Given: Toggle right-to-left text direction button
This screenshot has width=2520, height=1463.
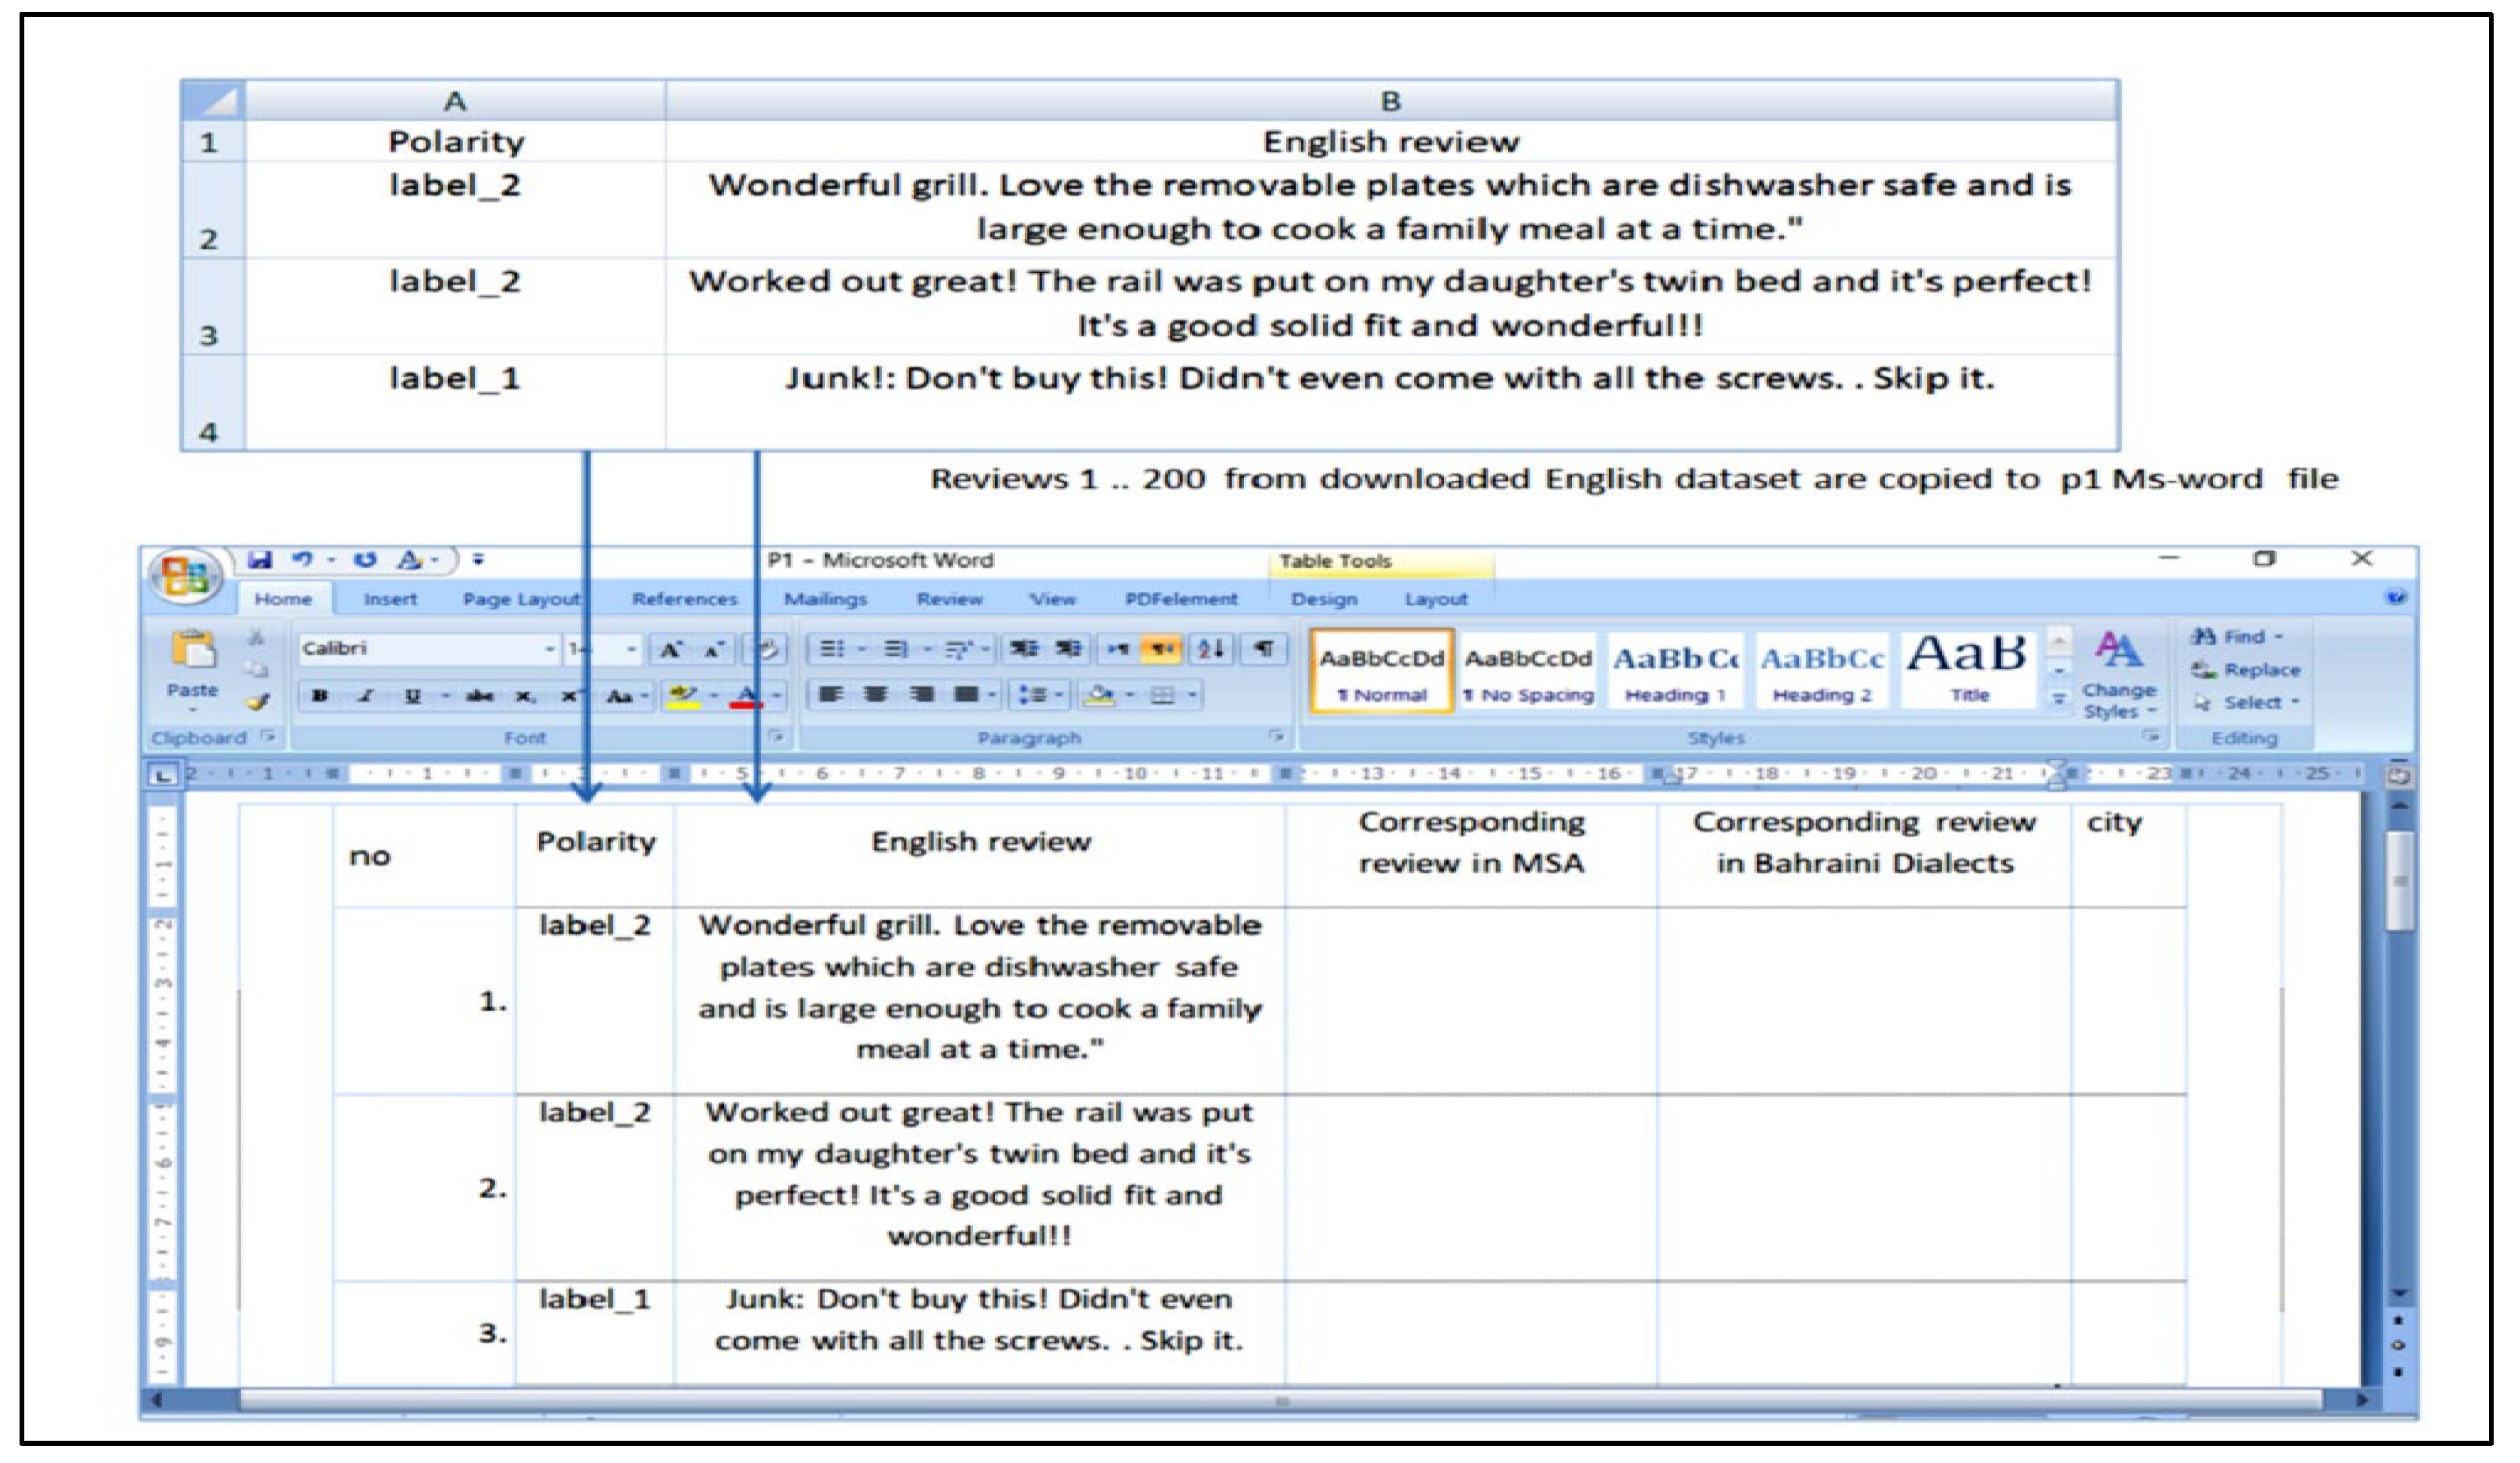Looking at the screenshot, I should (x=1162, y=649).
